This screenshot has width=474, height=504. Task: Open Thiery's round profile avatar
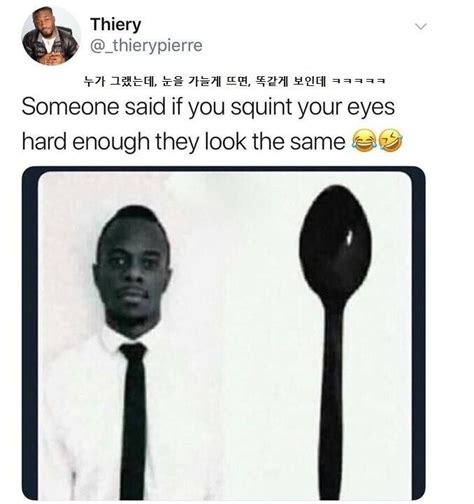tap(51, 36)
